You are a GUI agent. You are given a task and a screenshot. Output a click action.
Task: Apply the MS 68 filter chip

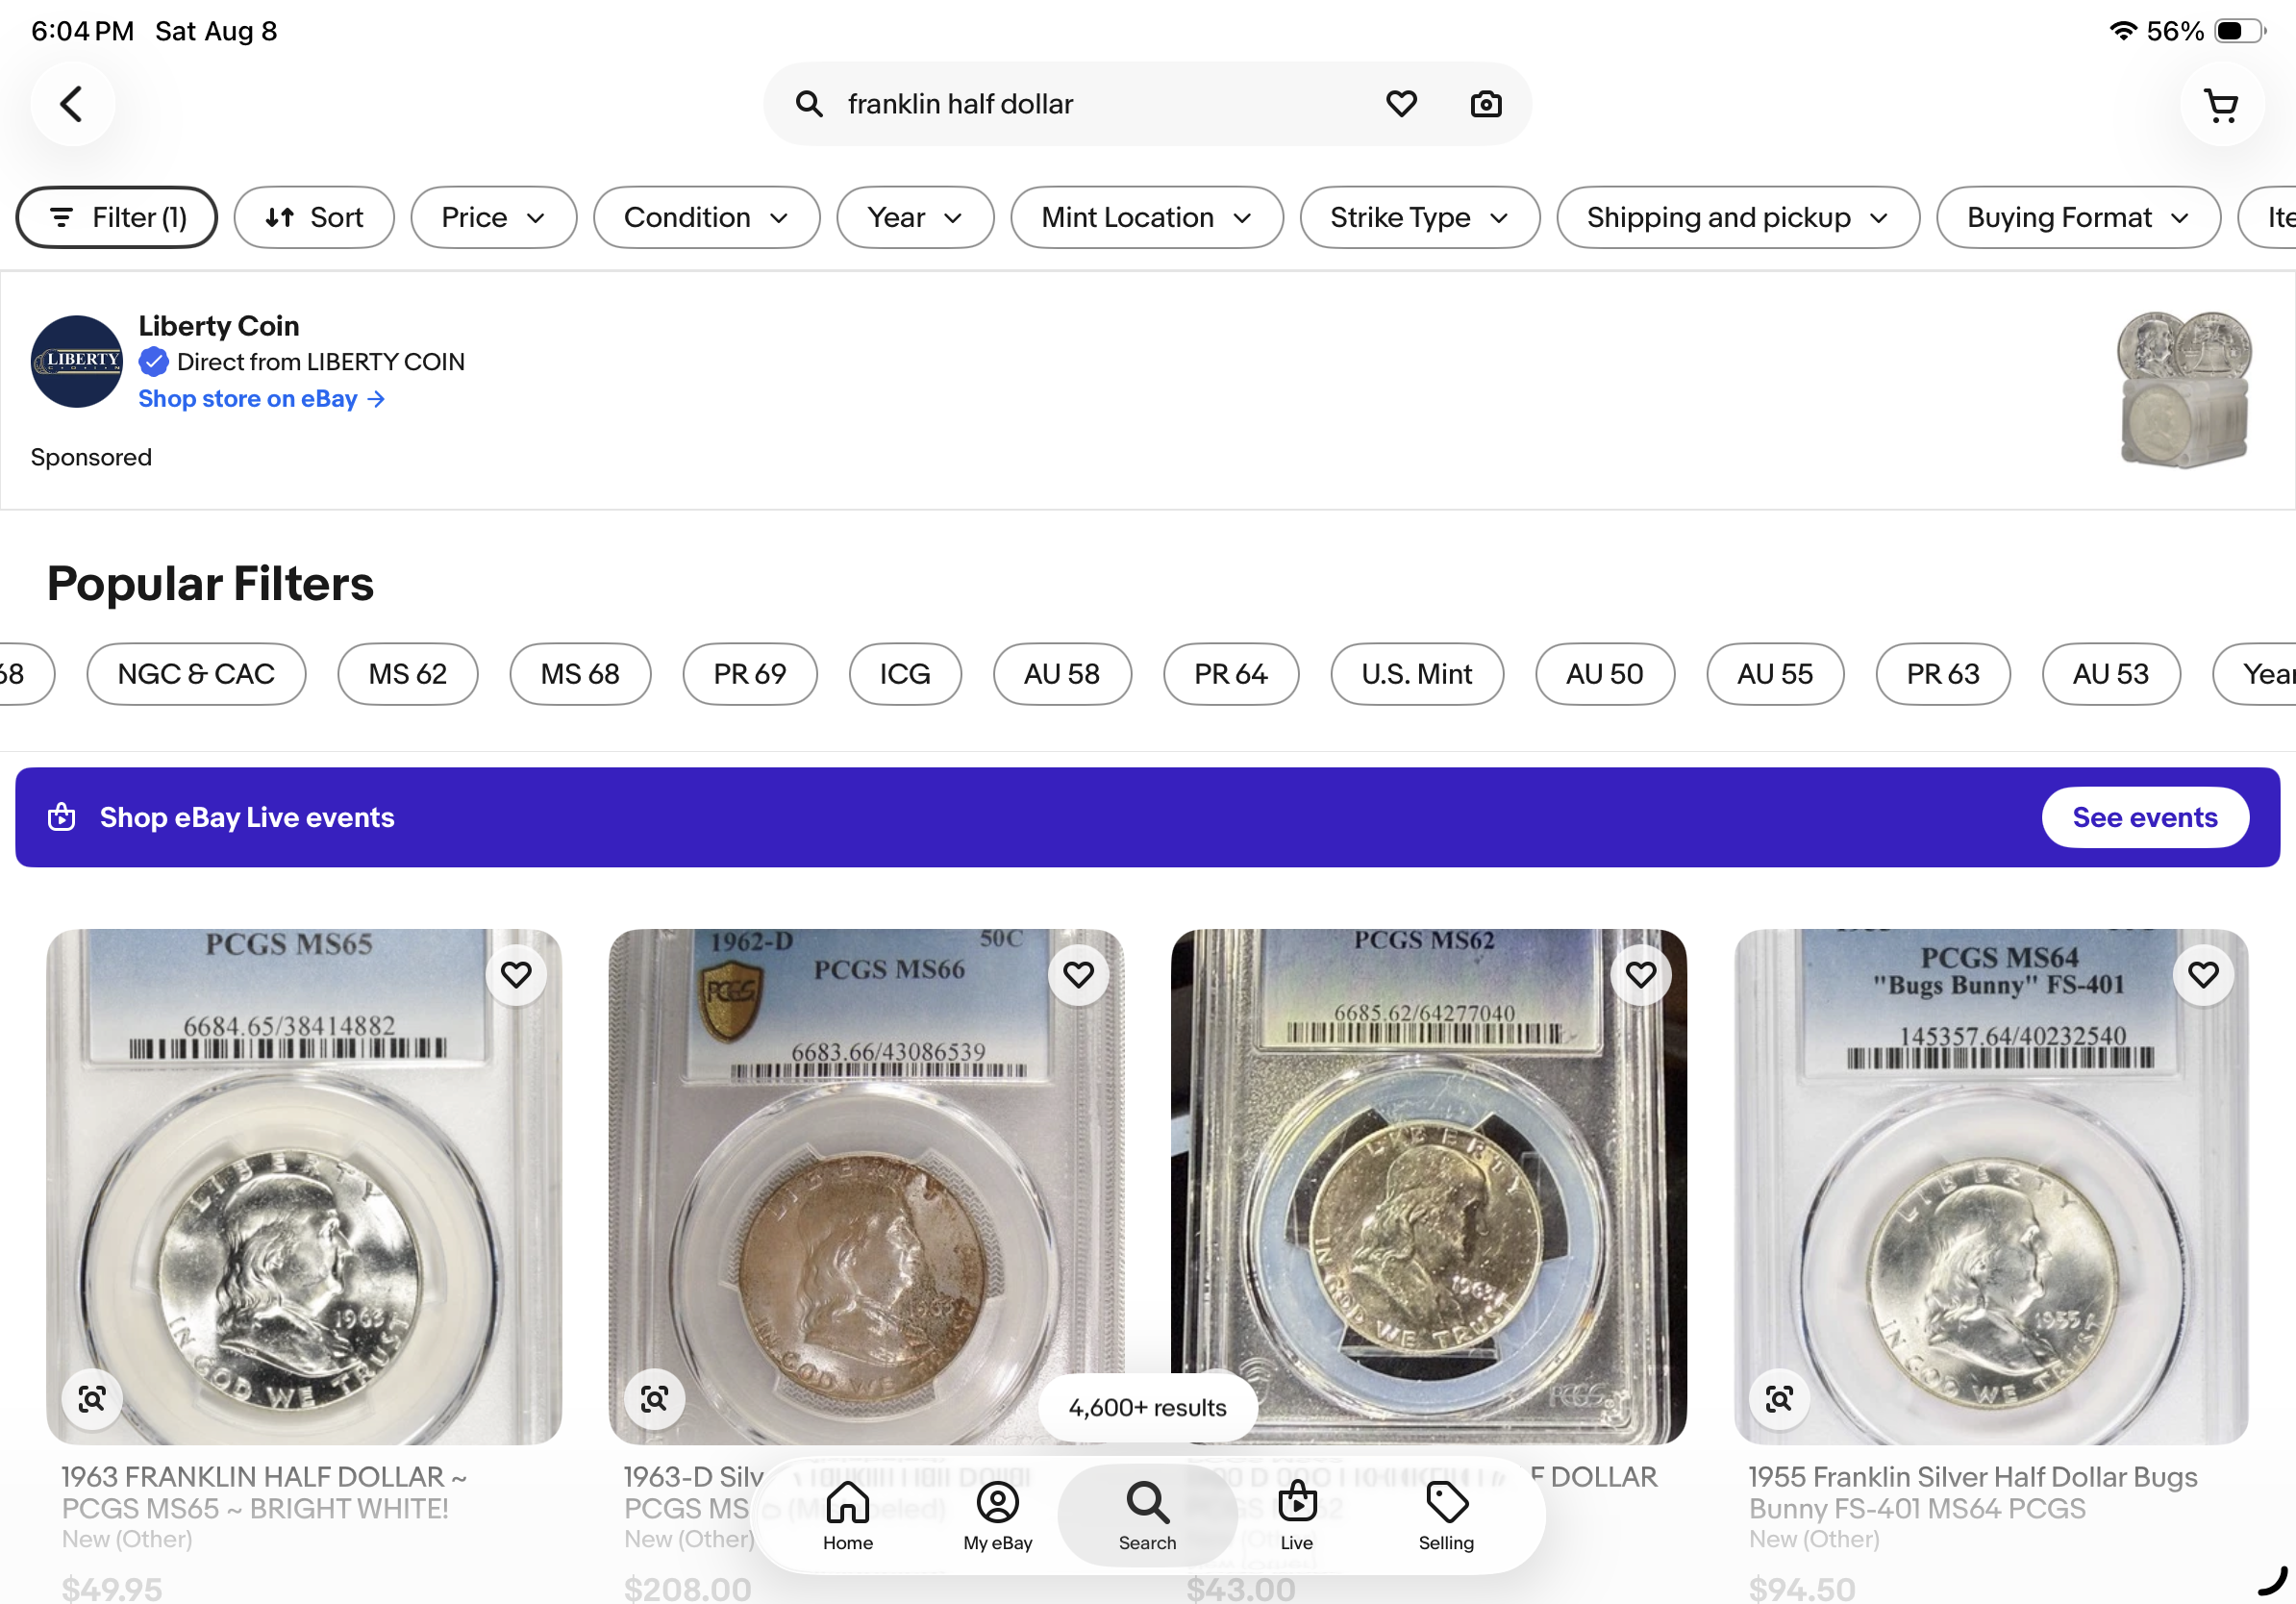pos(580,674)
